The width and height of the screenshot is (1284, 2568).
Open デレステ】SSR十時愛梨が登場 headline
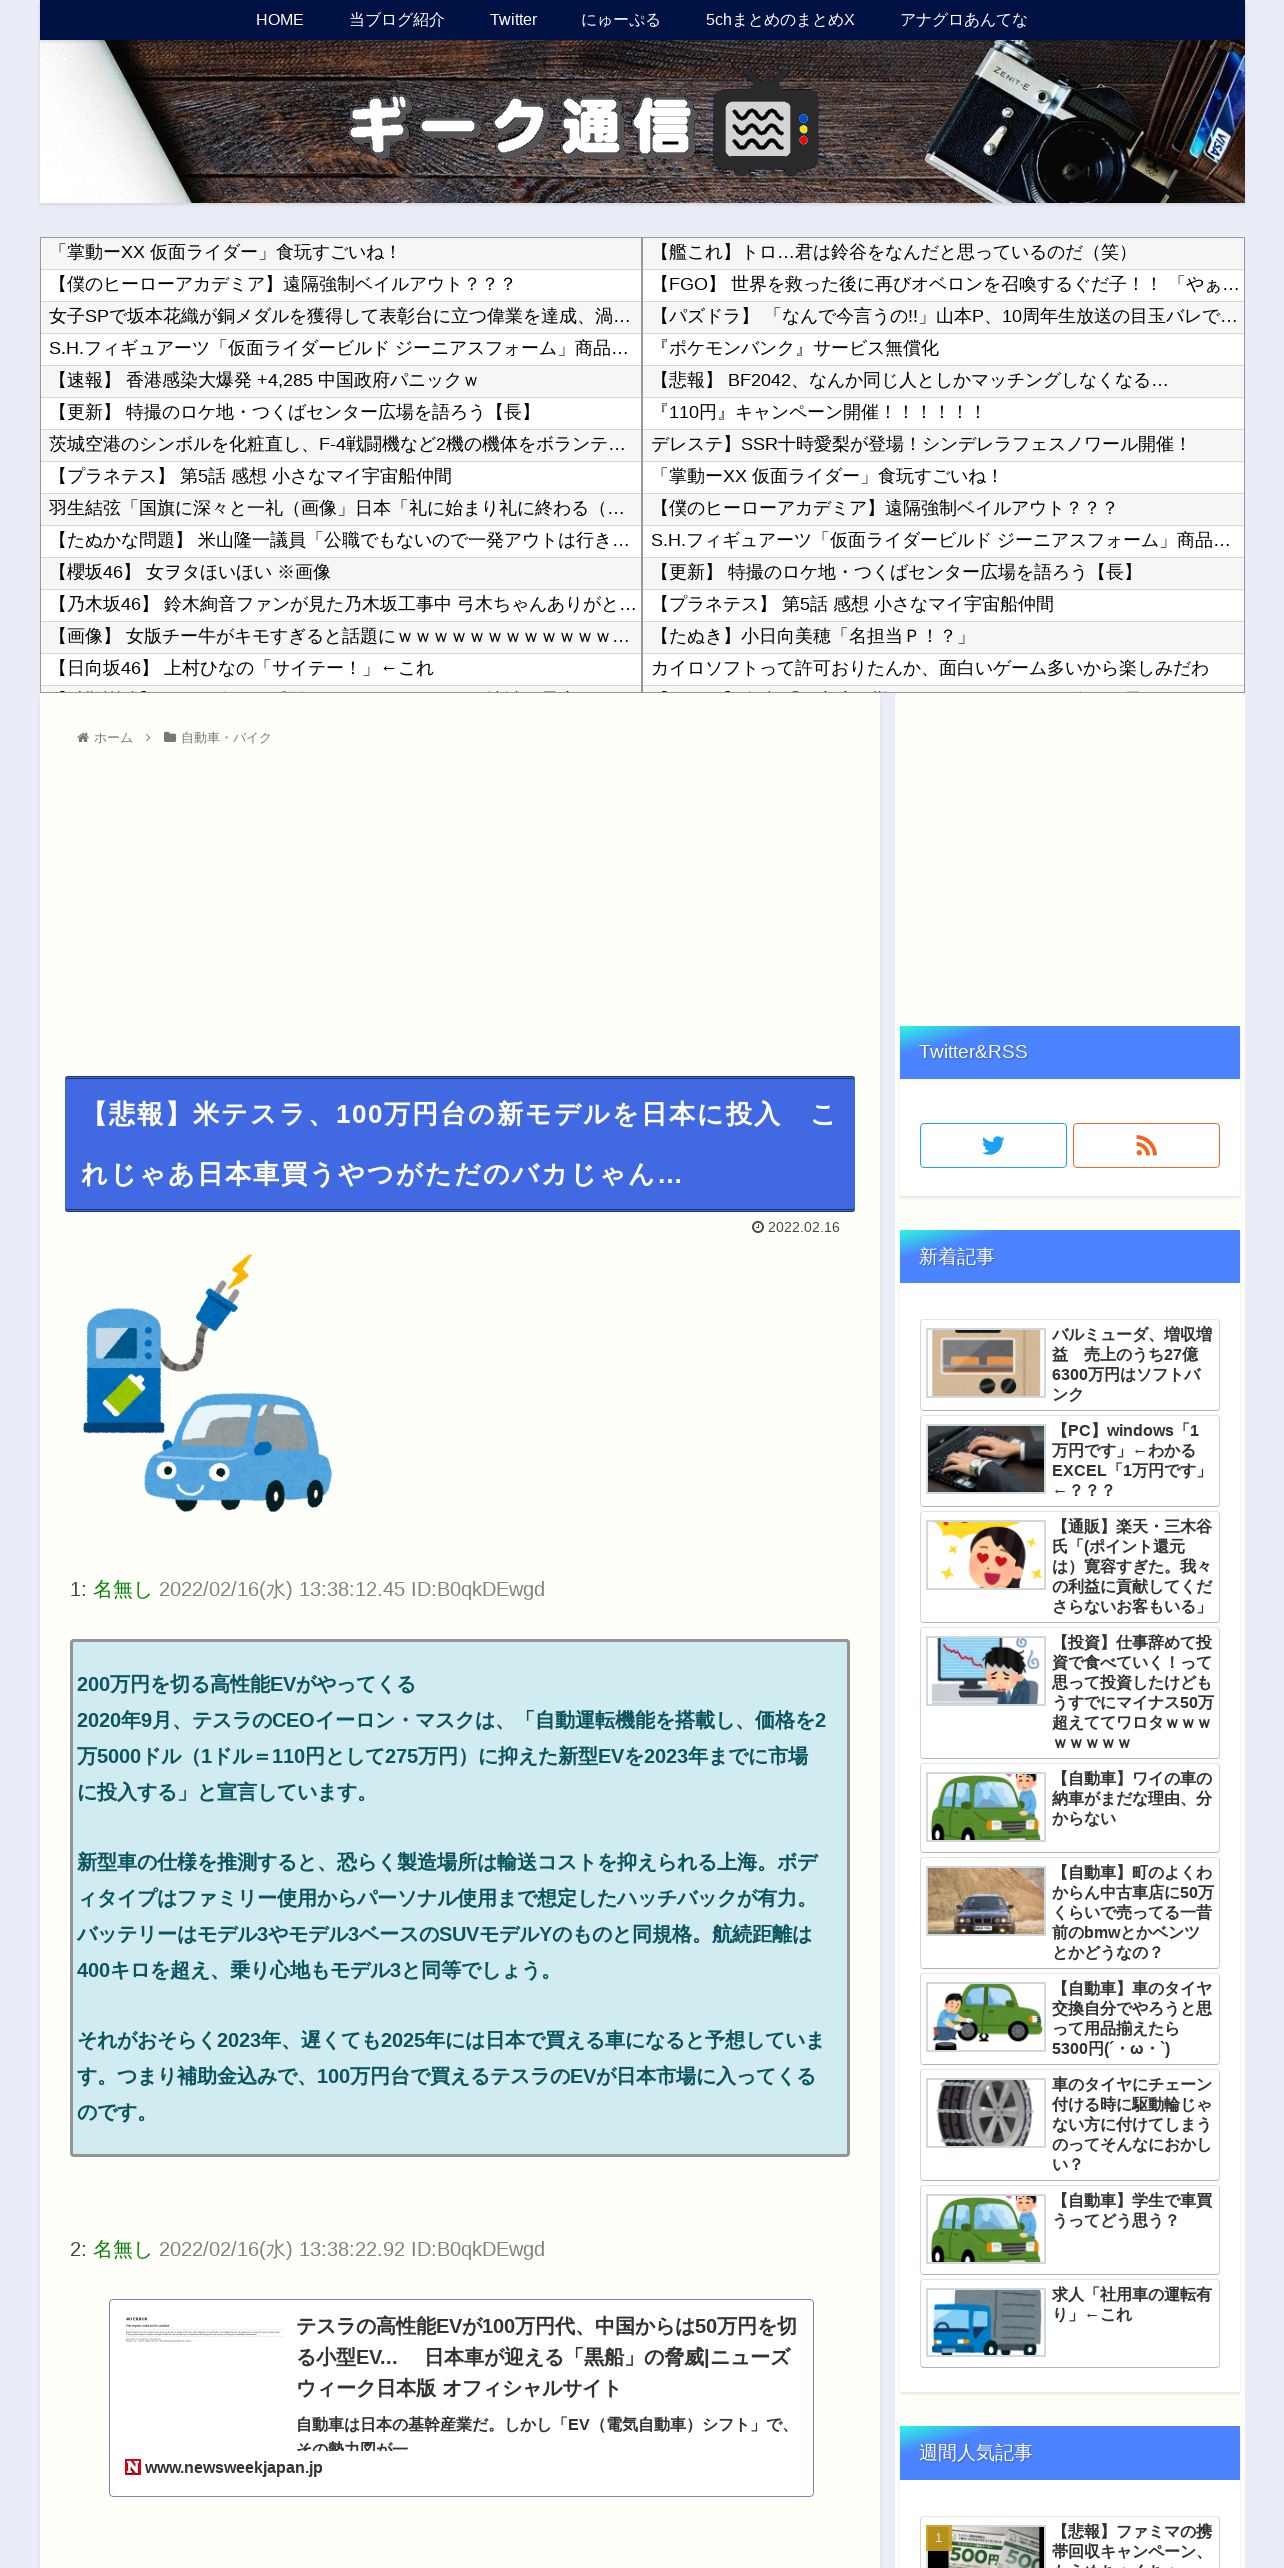(943, 445)
